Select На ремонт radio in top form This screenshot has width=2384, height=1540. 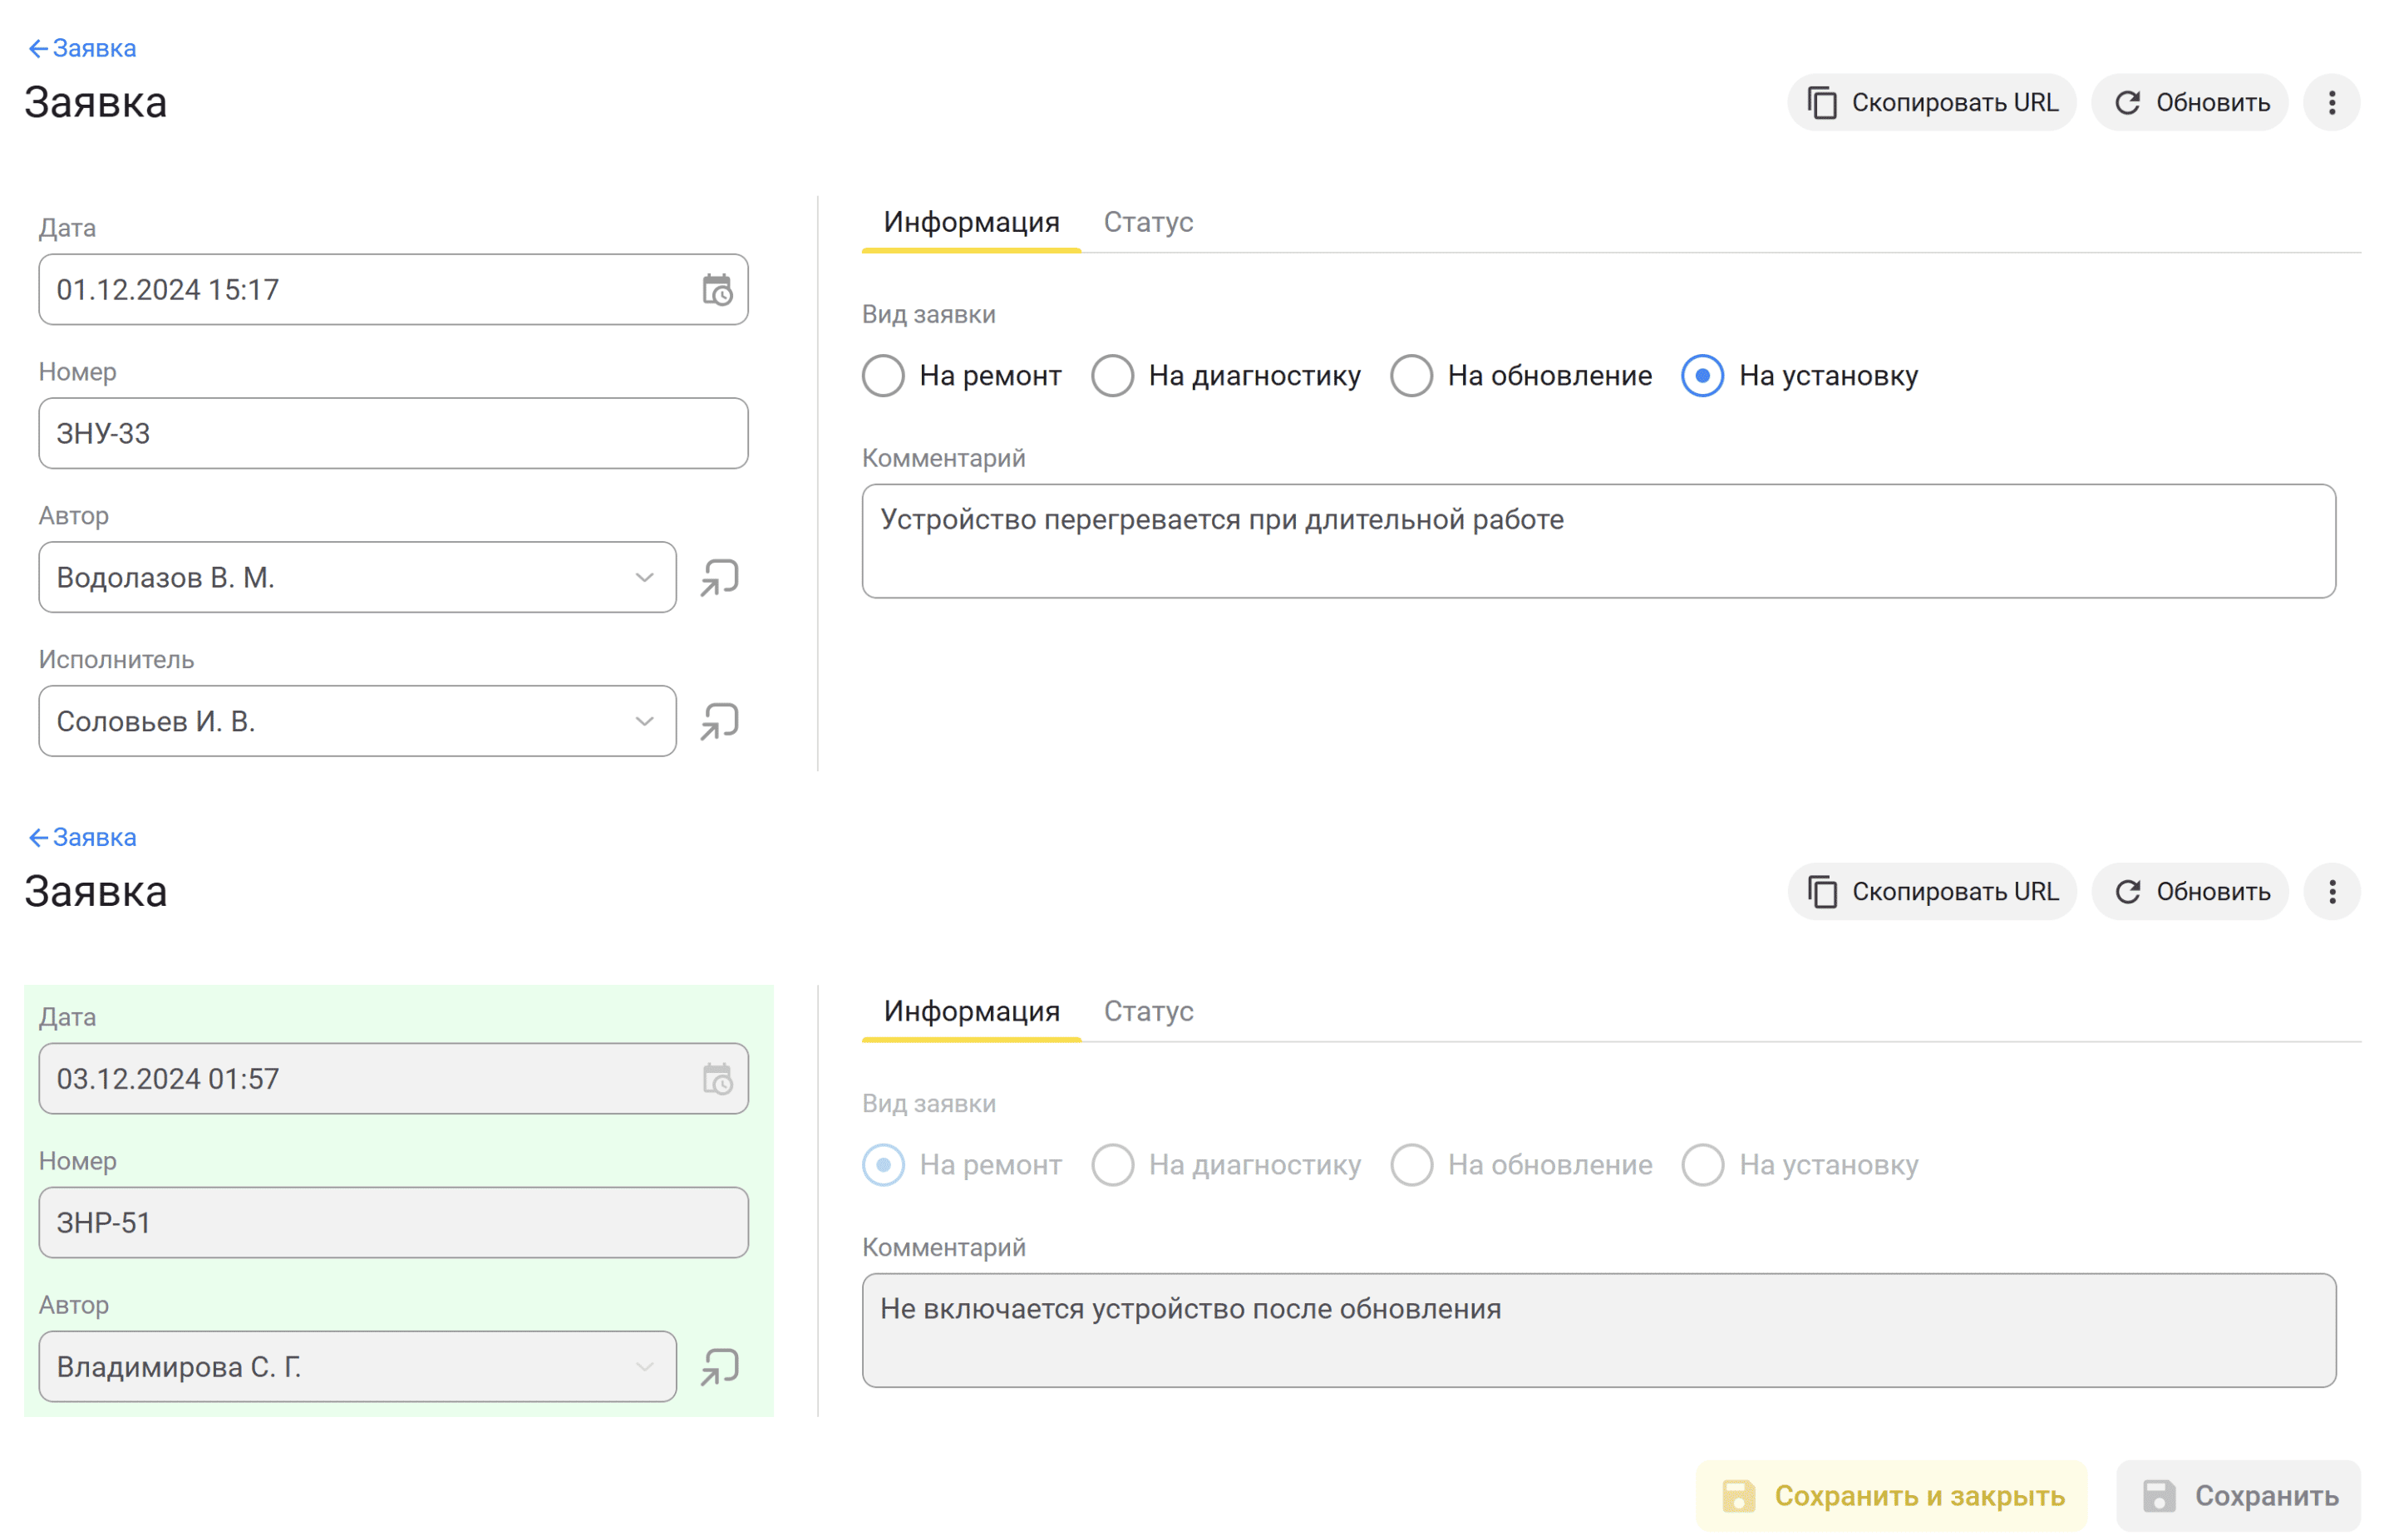[x=883, y=376]
